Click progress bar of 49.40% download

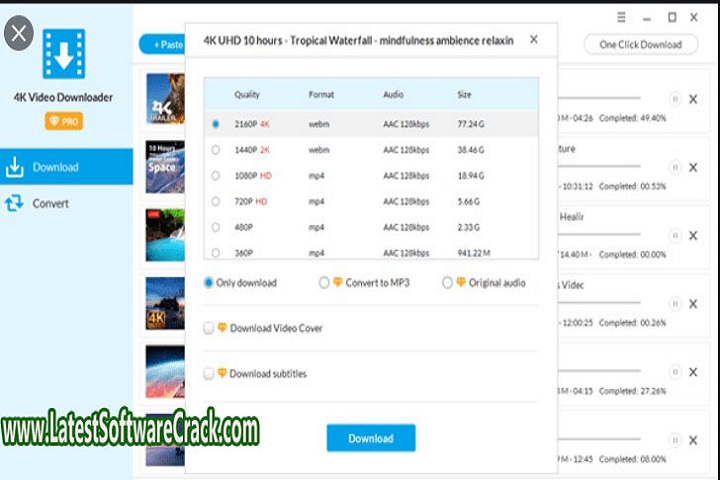tap(599, 98)
